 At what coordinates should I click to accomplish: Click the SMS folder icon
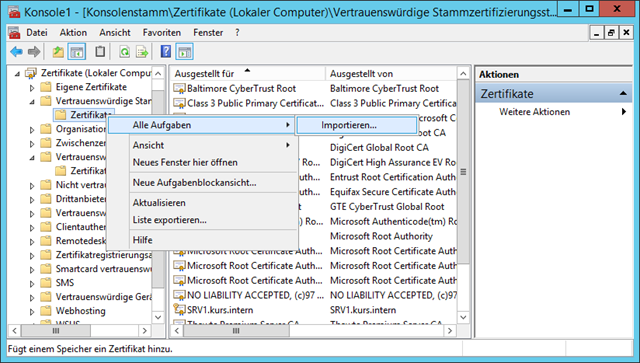click(46, 283)
